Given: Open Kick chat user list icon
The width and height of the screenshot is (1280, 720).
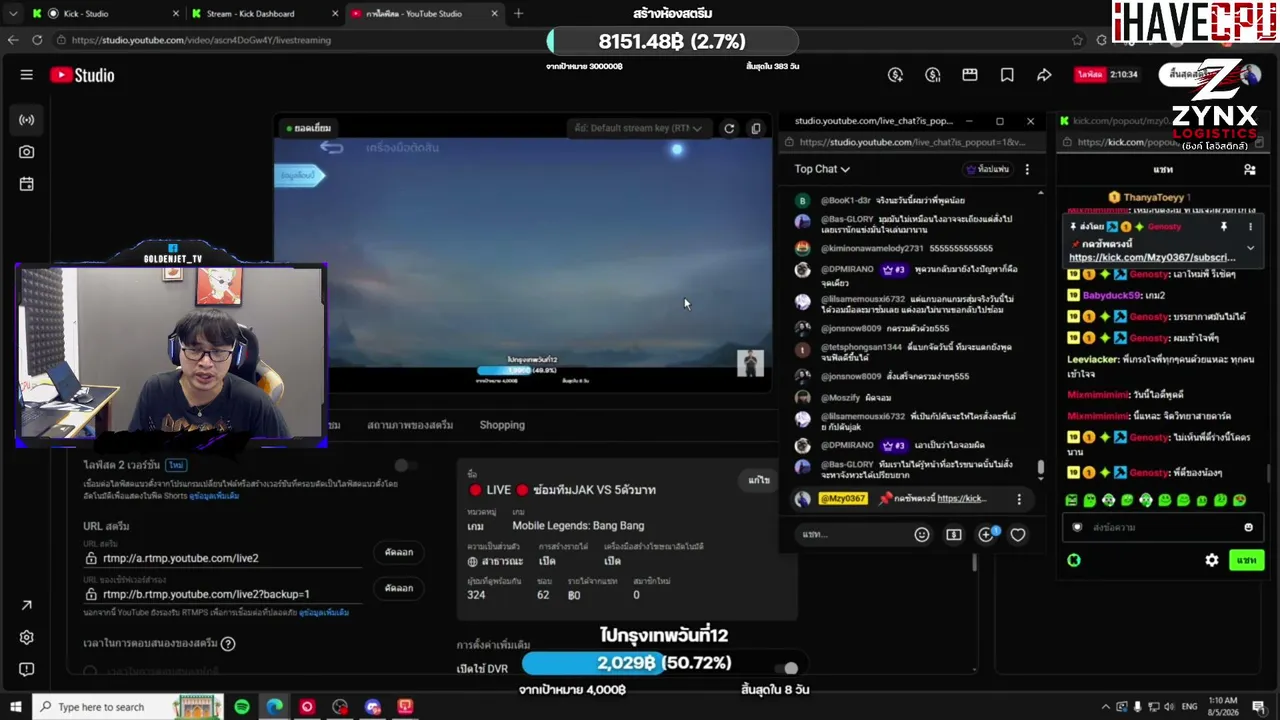Looking at the screenshot, I should (1249, 170).
